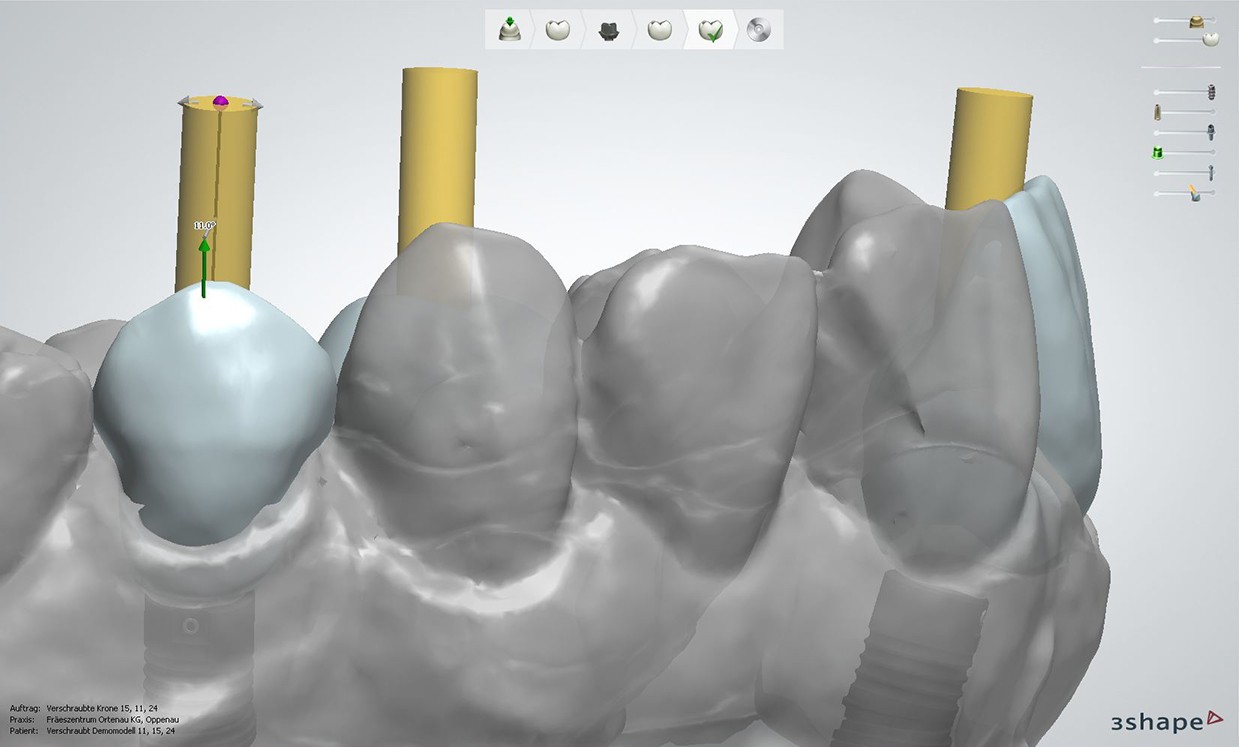Click the beige scan post slider handle
Screen dimensions: 1239x747
pos(1158,112)
